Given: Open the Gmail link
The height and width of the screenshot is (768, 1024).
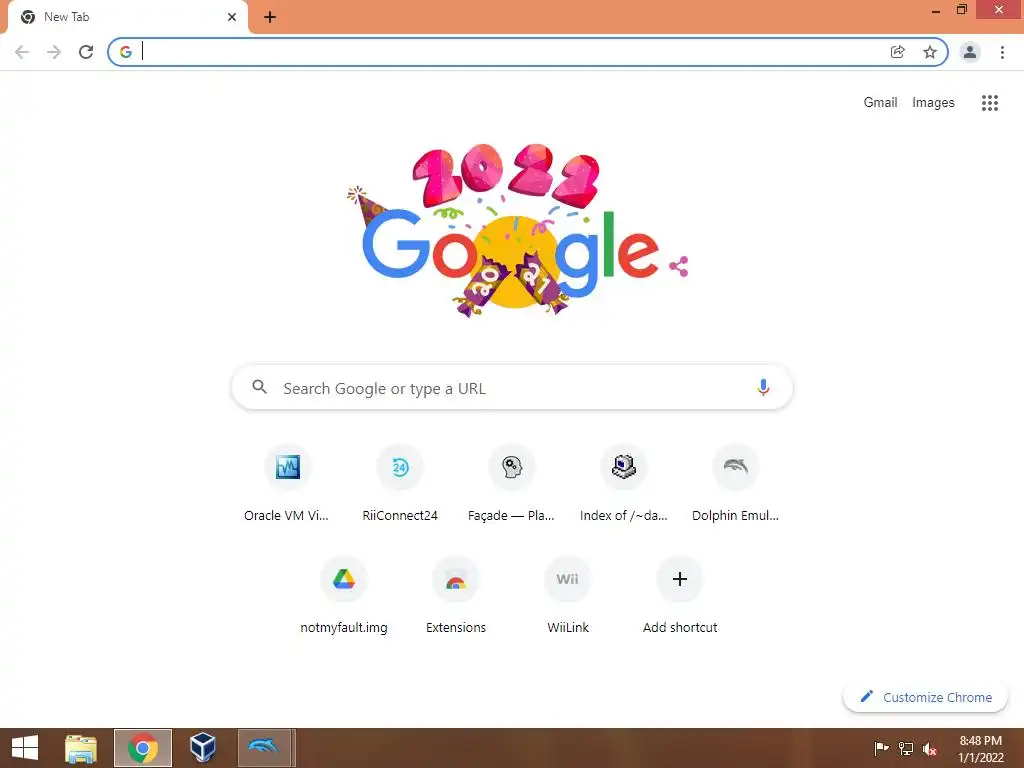Looking at the screenshot, I should tap(880, 103).
